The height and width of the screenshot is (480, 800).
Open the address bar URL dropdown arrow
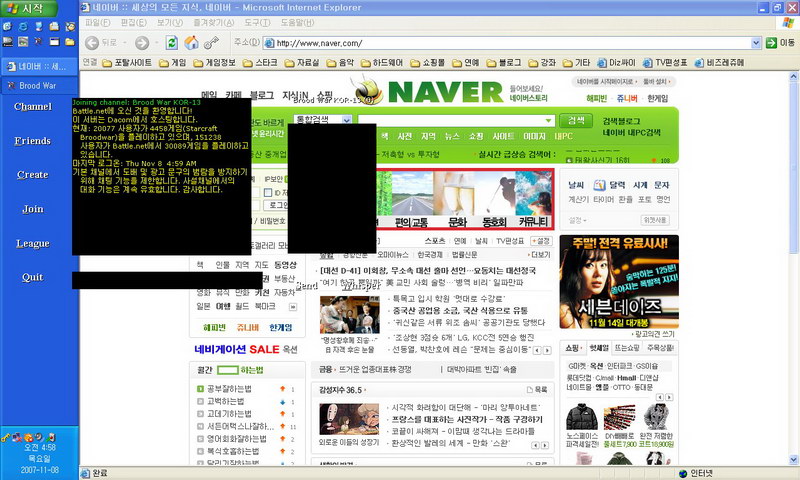pos(756,43)
